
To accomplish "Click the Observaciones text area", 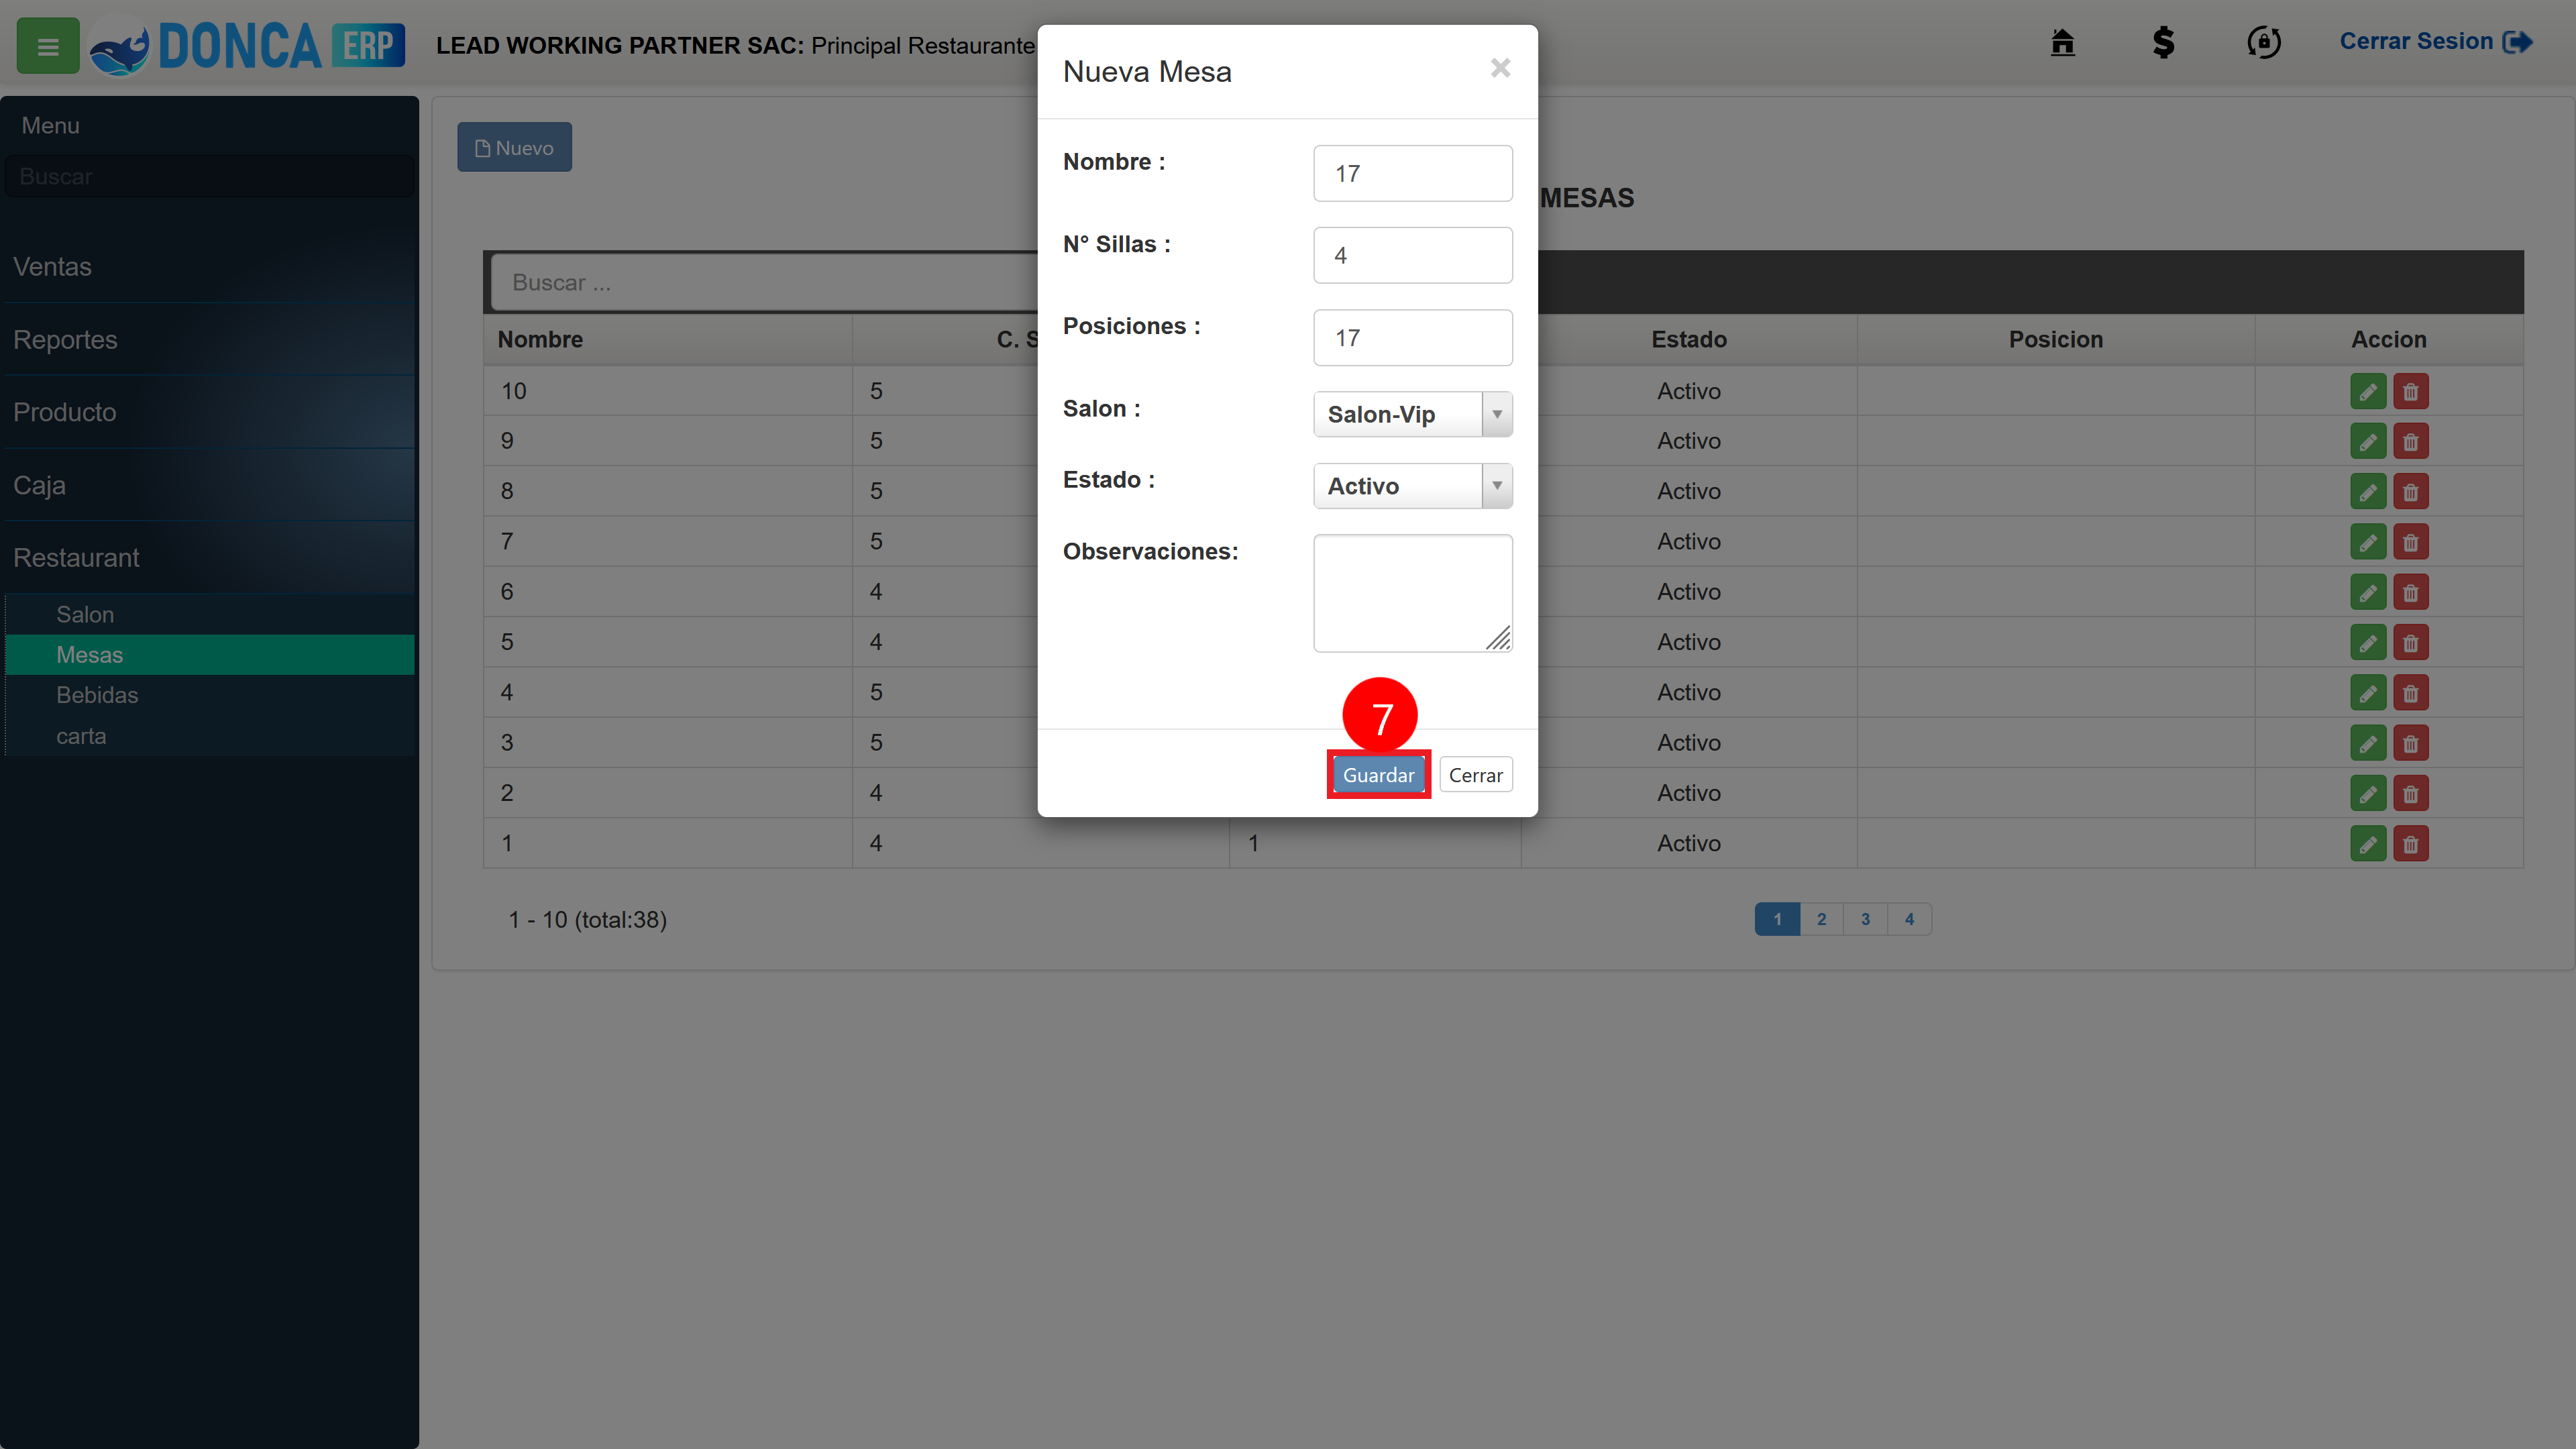I will 1412,593.
